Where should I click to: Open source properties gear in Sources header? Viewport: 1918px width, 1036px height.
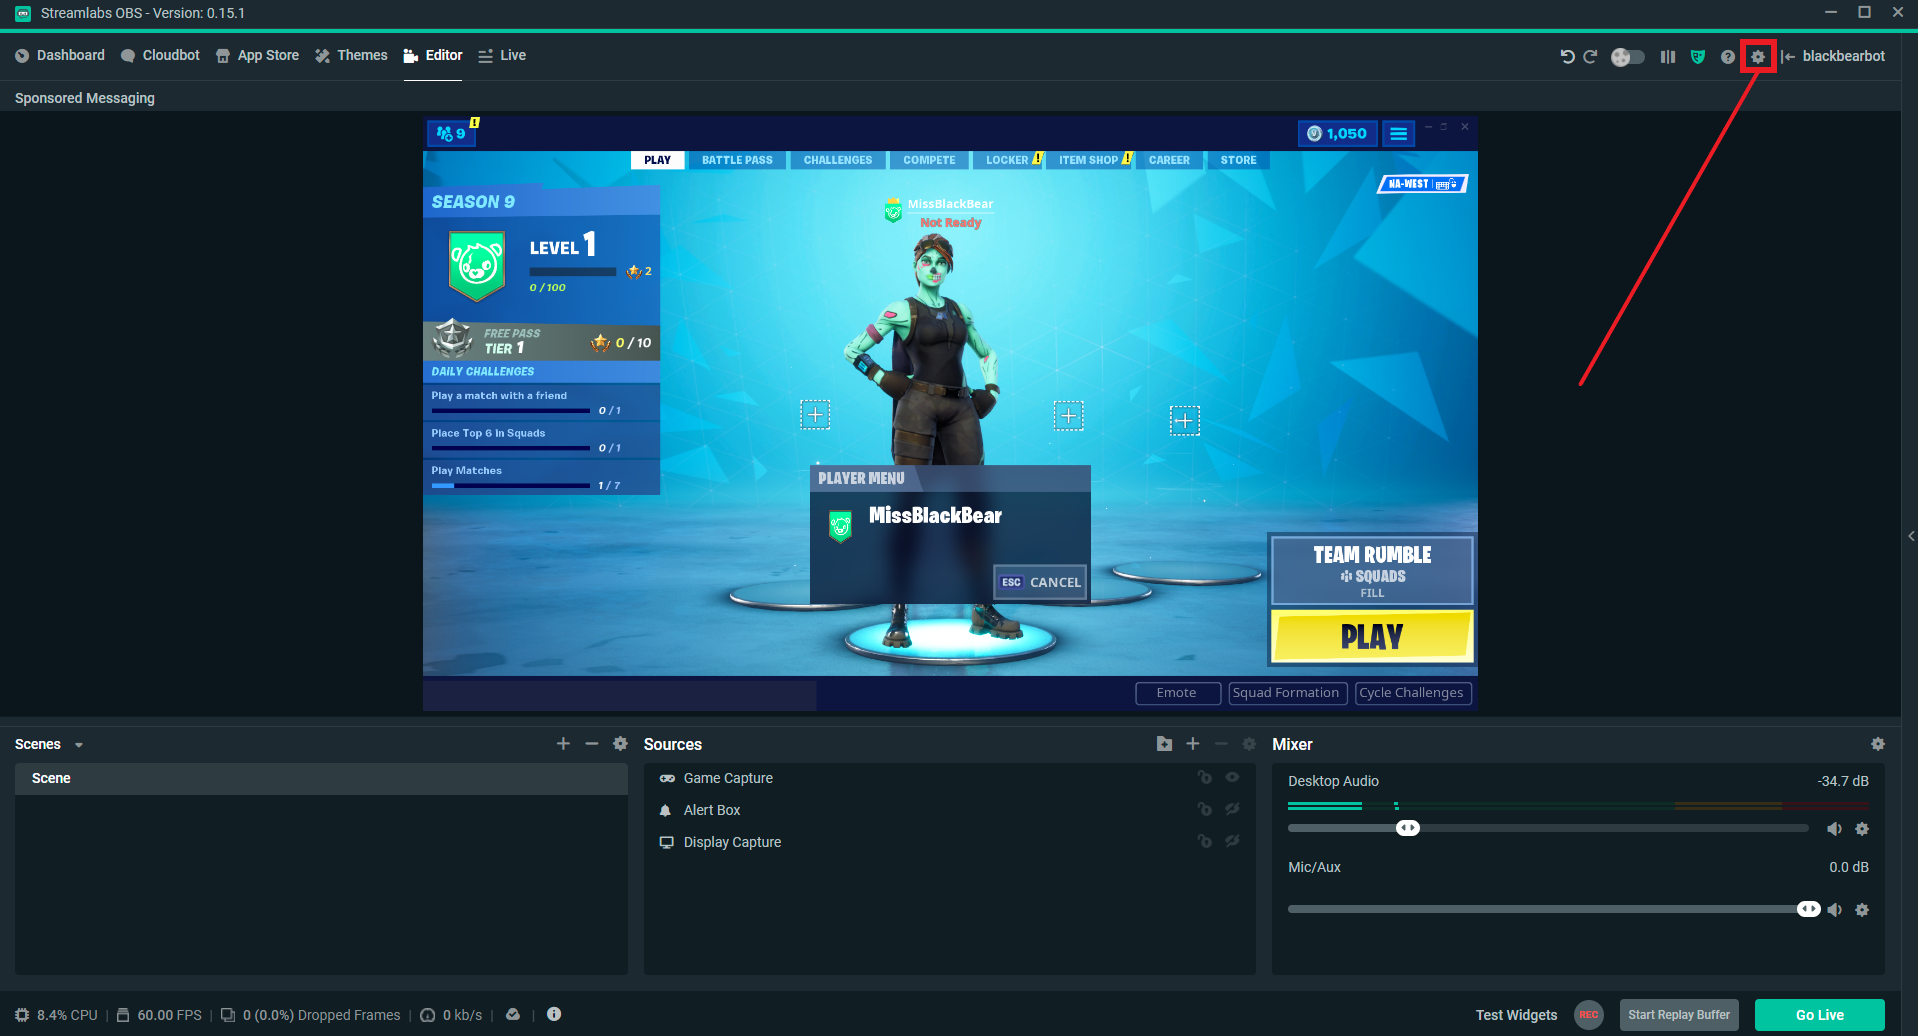(x=1249, y=744)
